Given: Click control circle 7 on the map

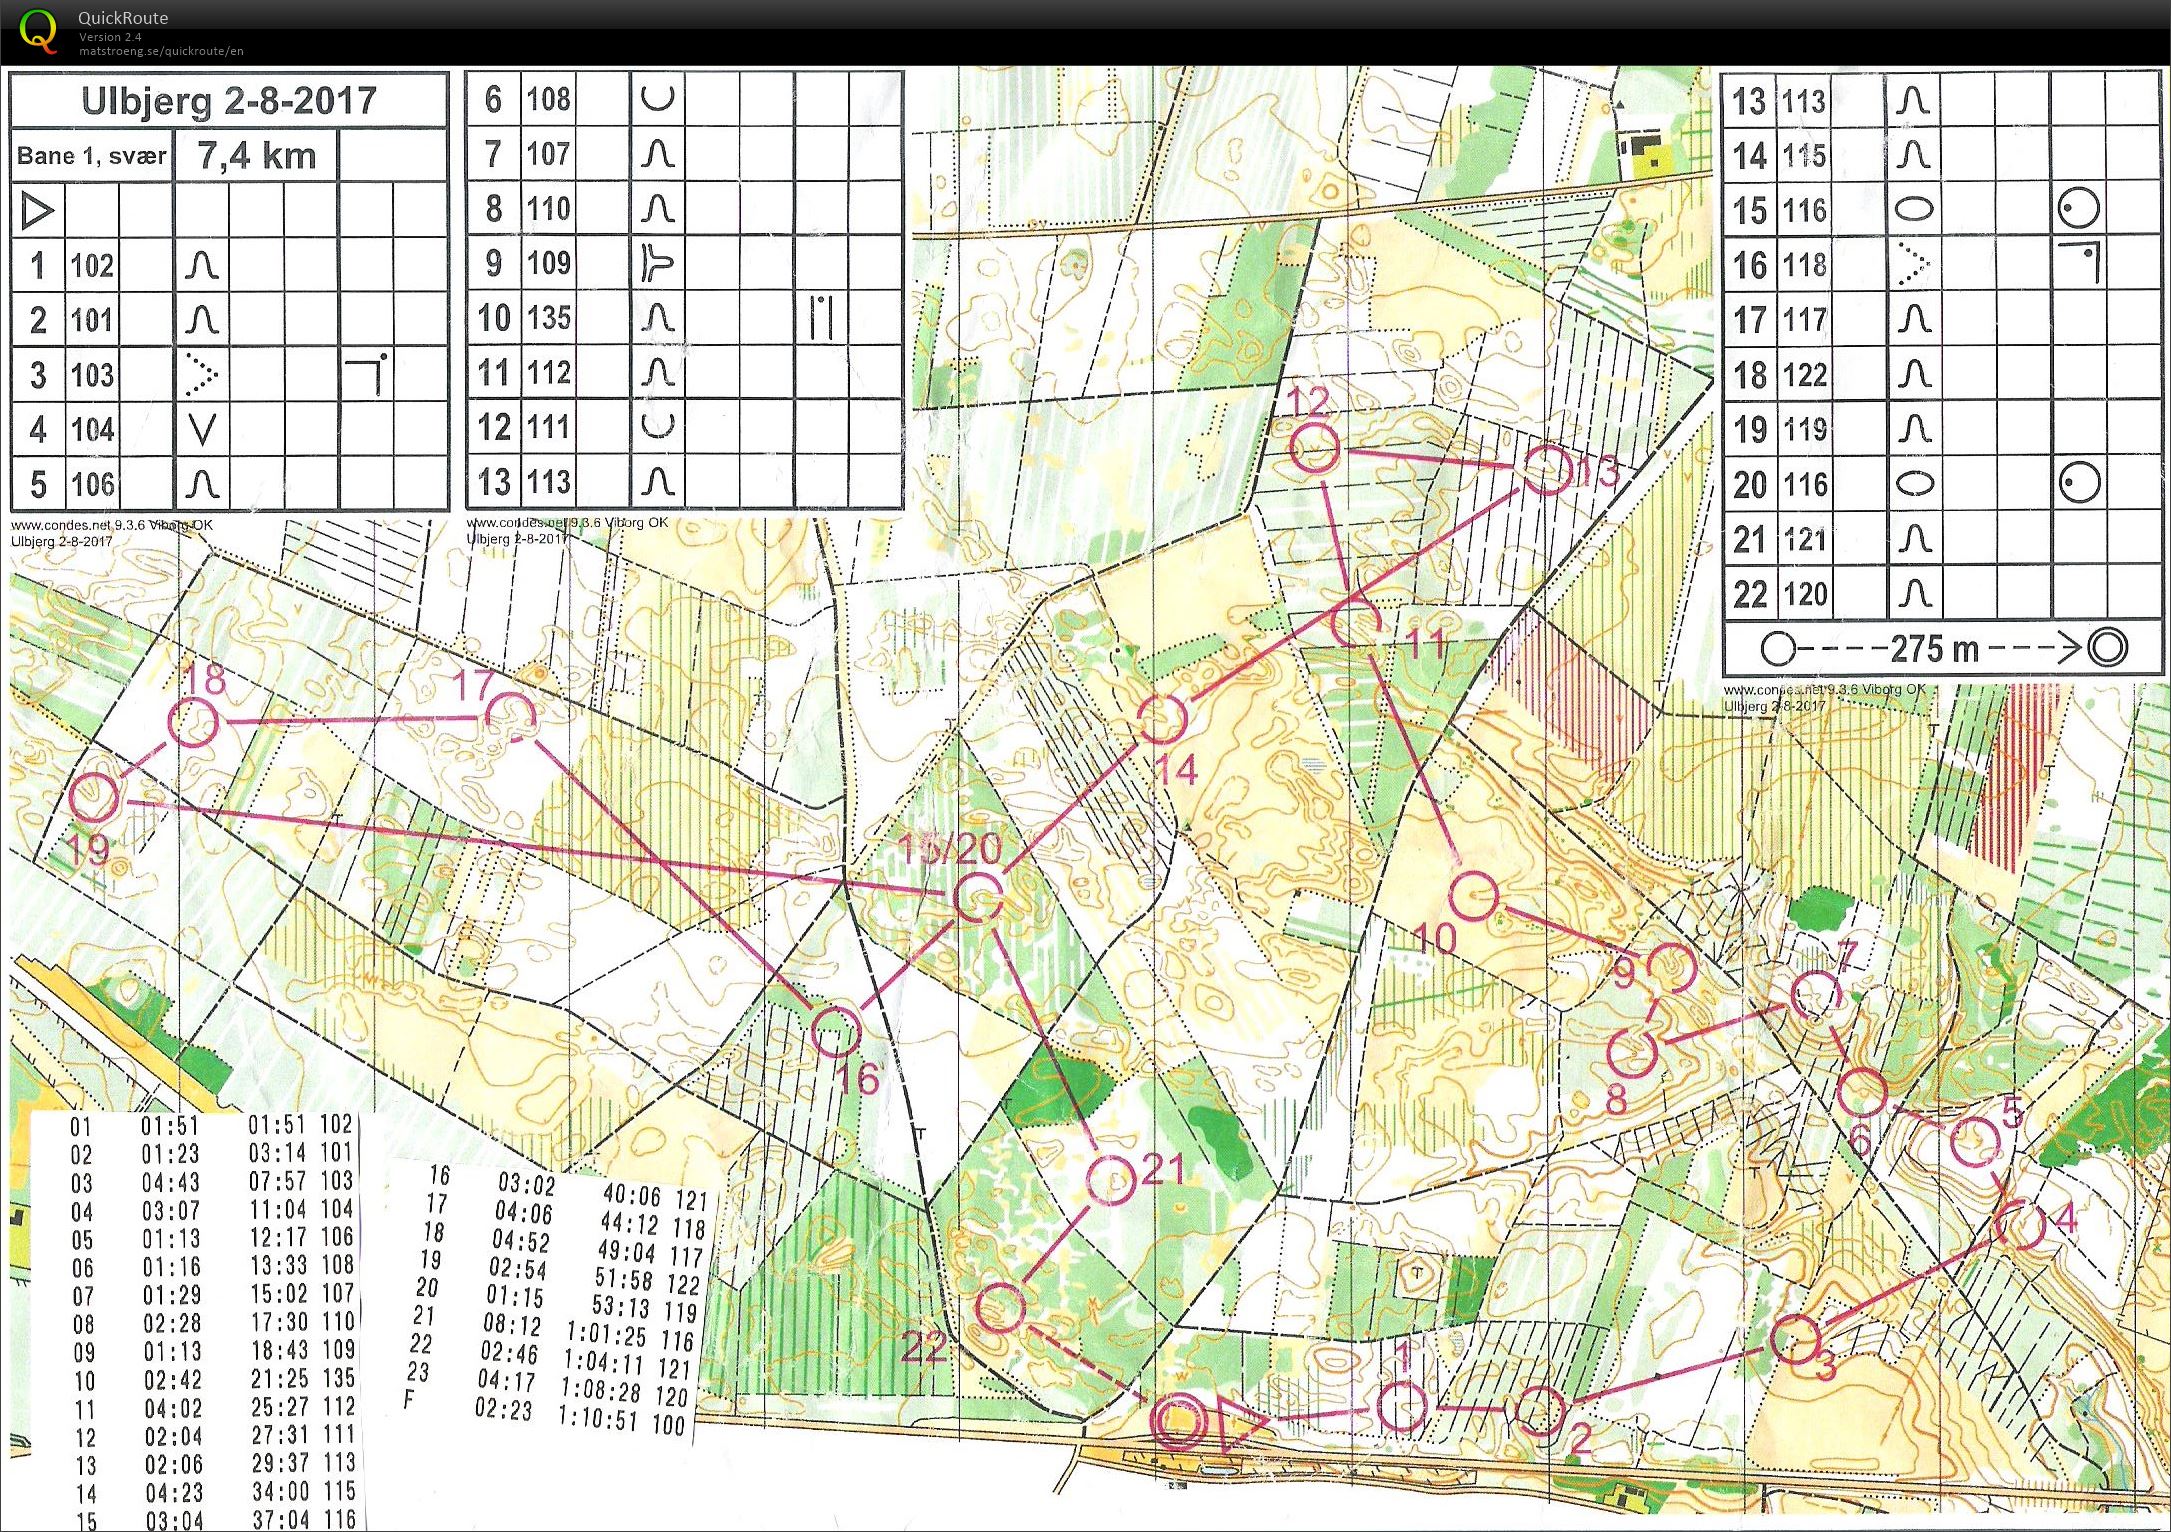Looking at the screenshot, I should [x=1815, y=994].
